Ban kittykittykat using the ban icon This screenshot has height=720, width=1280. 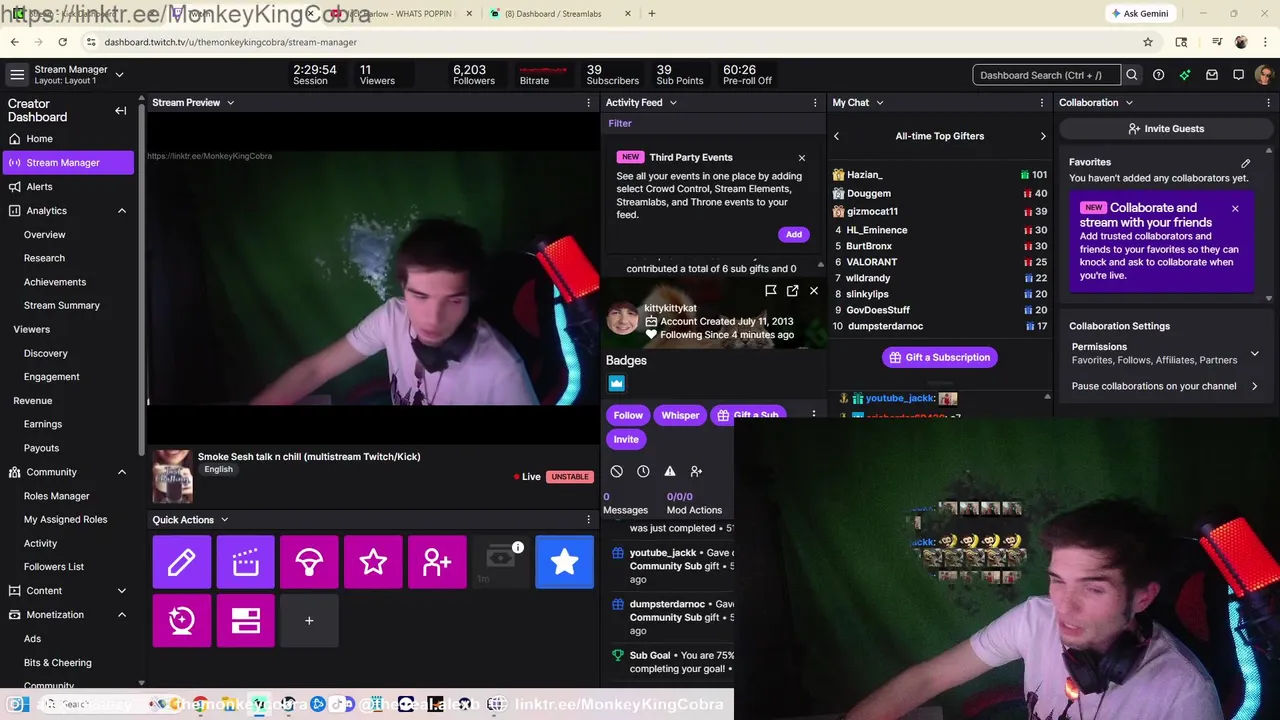pos(617,471)
